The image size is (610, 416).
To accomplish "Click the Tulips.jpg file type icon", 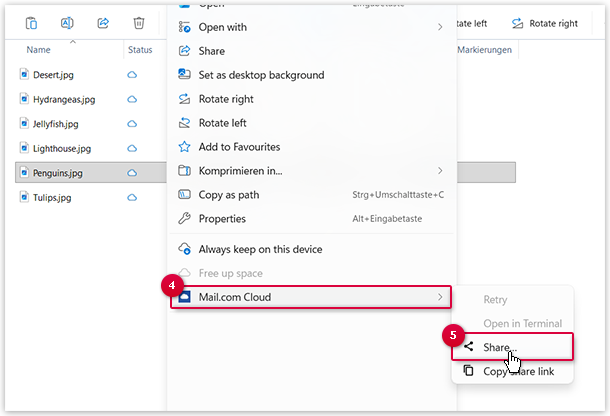I will click(24, 197).
